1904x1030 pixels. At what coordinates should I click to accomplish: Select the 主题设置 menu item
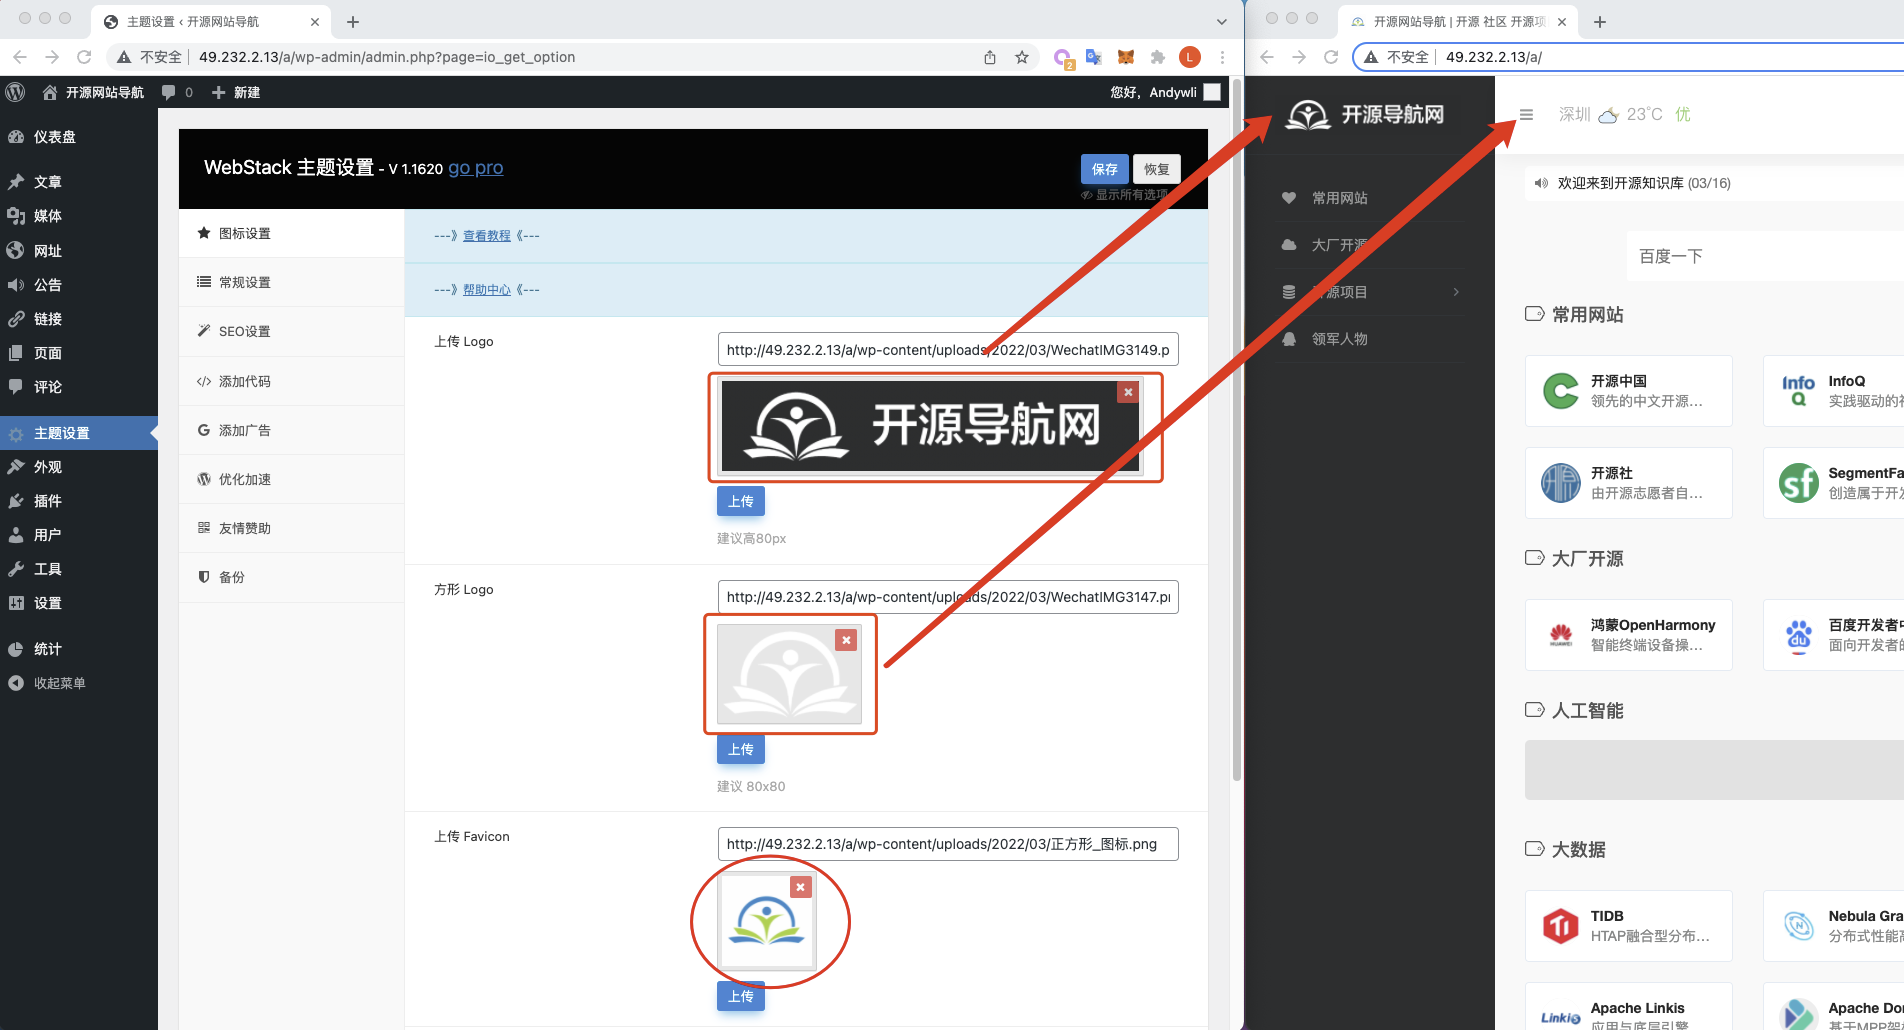point(79,433)
